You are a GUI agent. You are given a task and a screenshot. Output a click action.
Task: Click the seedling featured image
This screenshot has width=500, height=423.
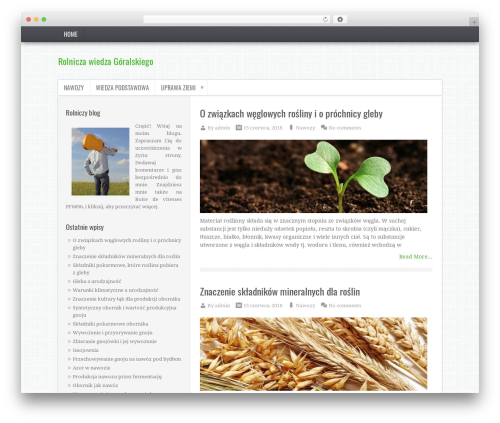(313, 176)
